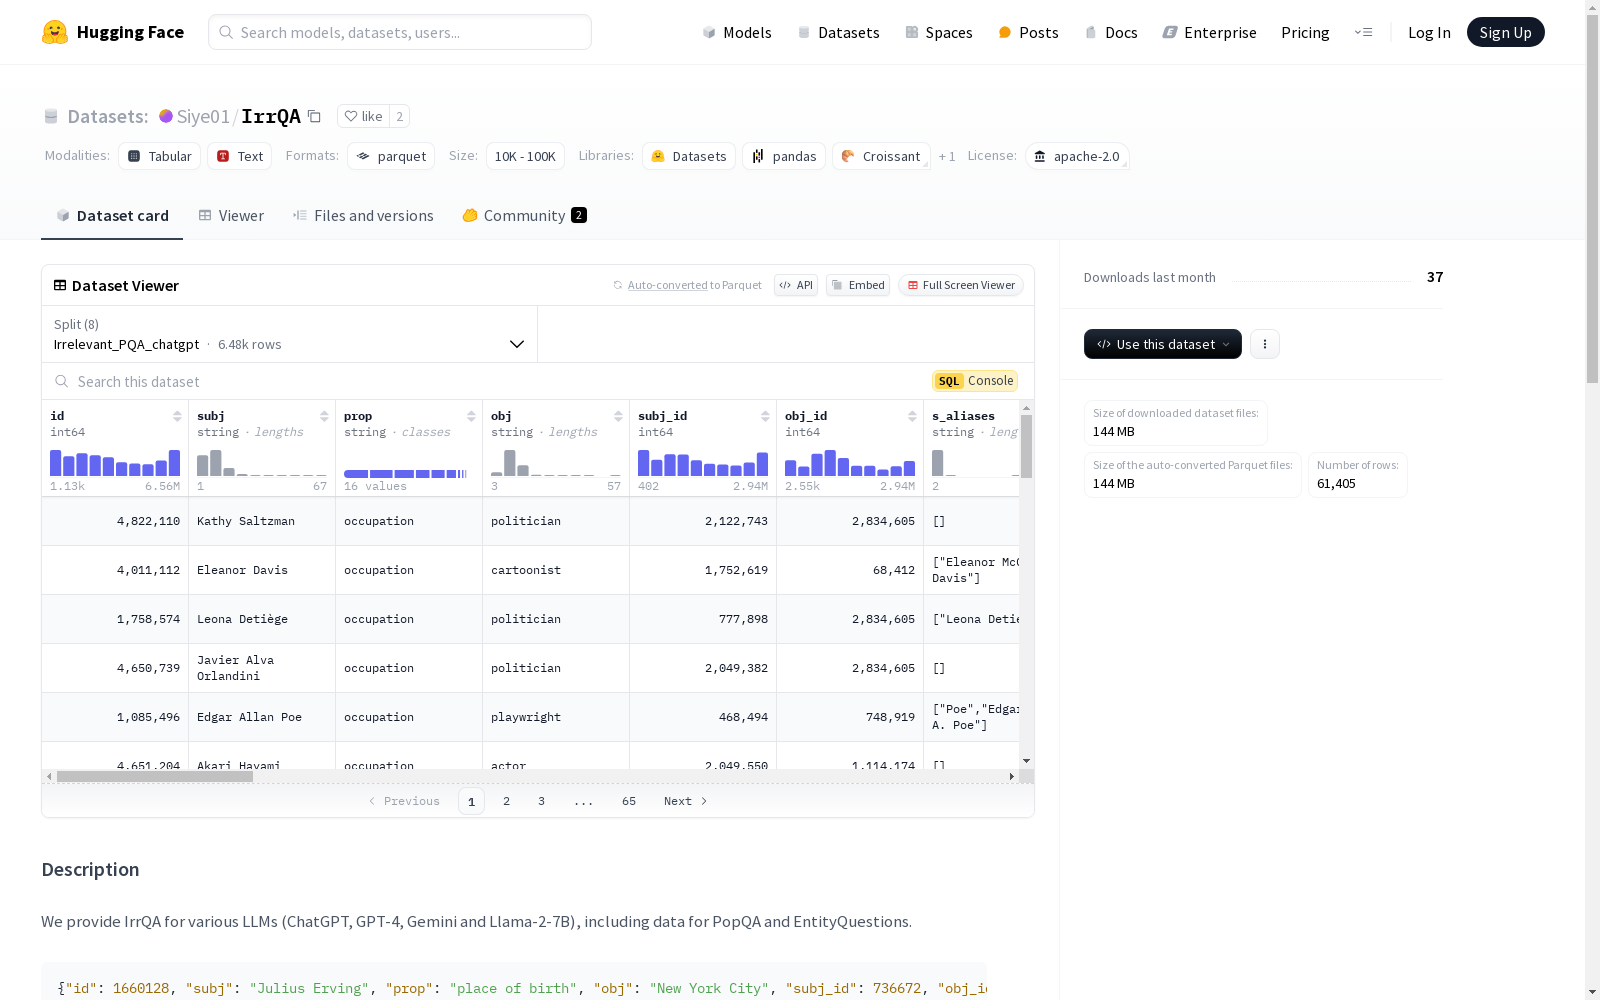The height and width of the screenshot is (1000, 1600).
Task: Select the apache-2.0 license tag
Action: 1077,156
